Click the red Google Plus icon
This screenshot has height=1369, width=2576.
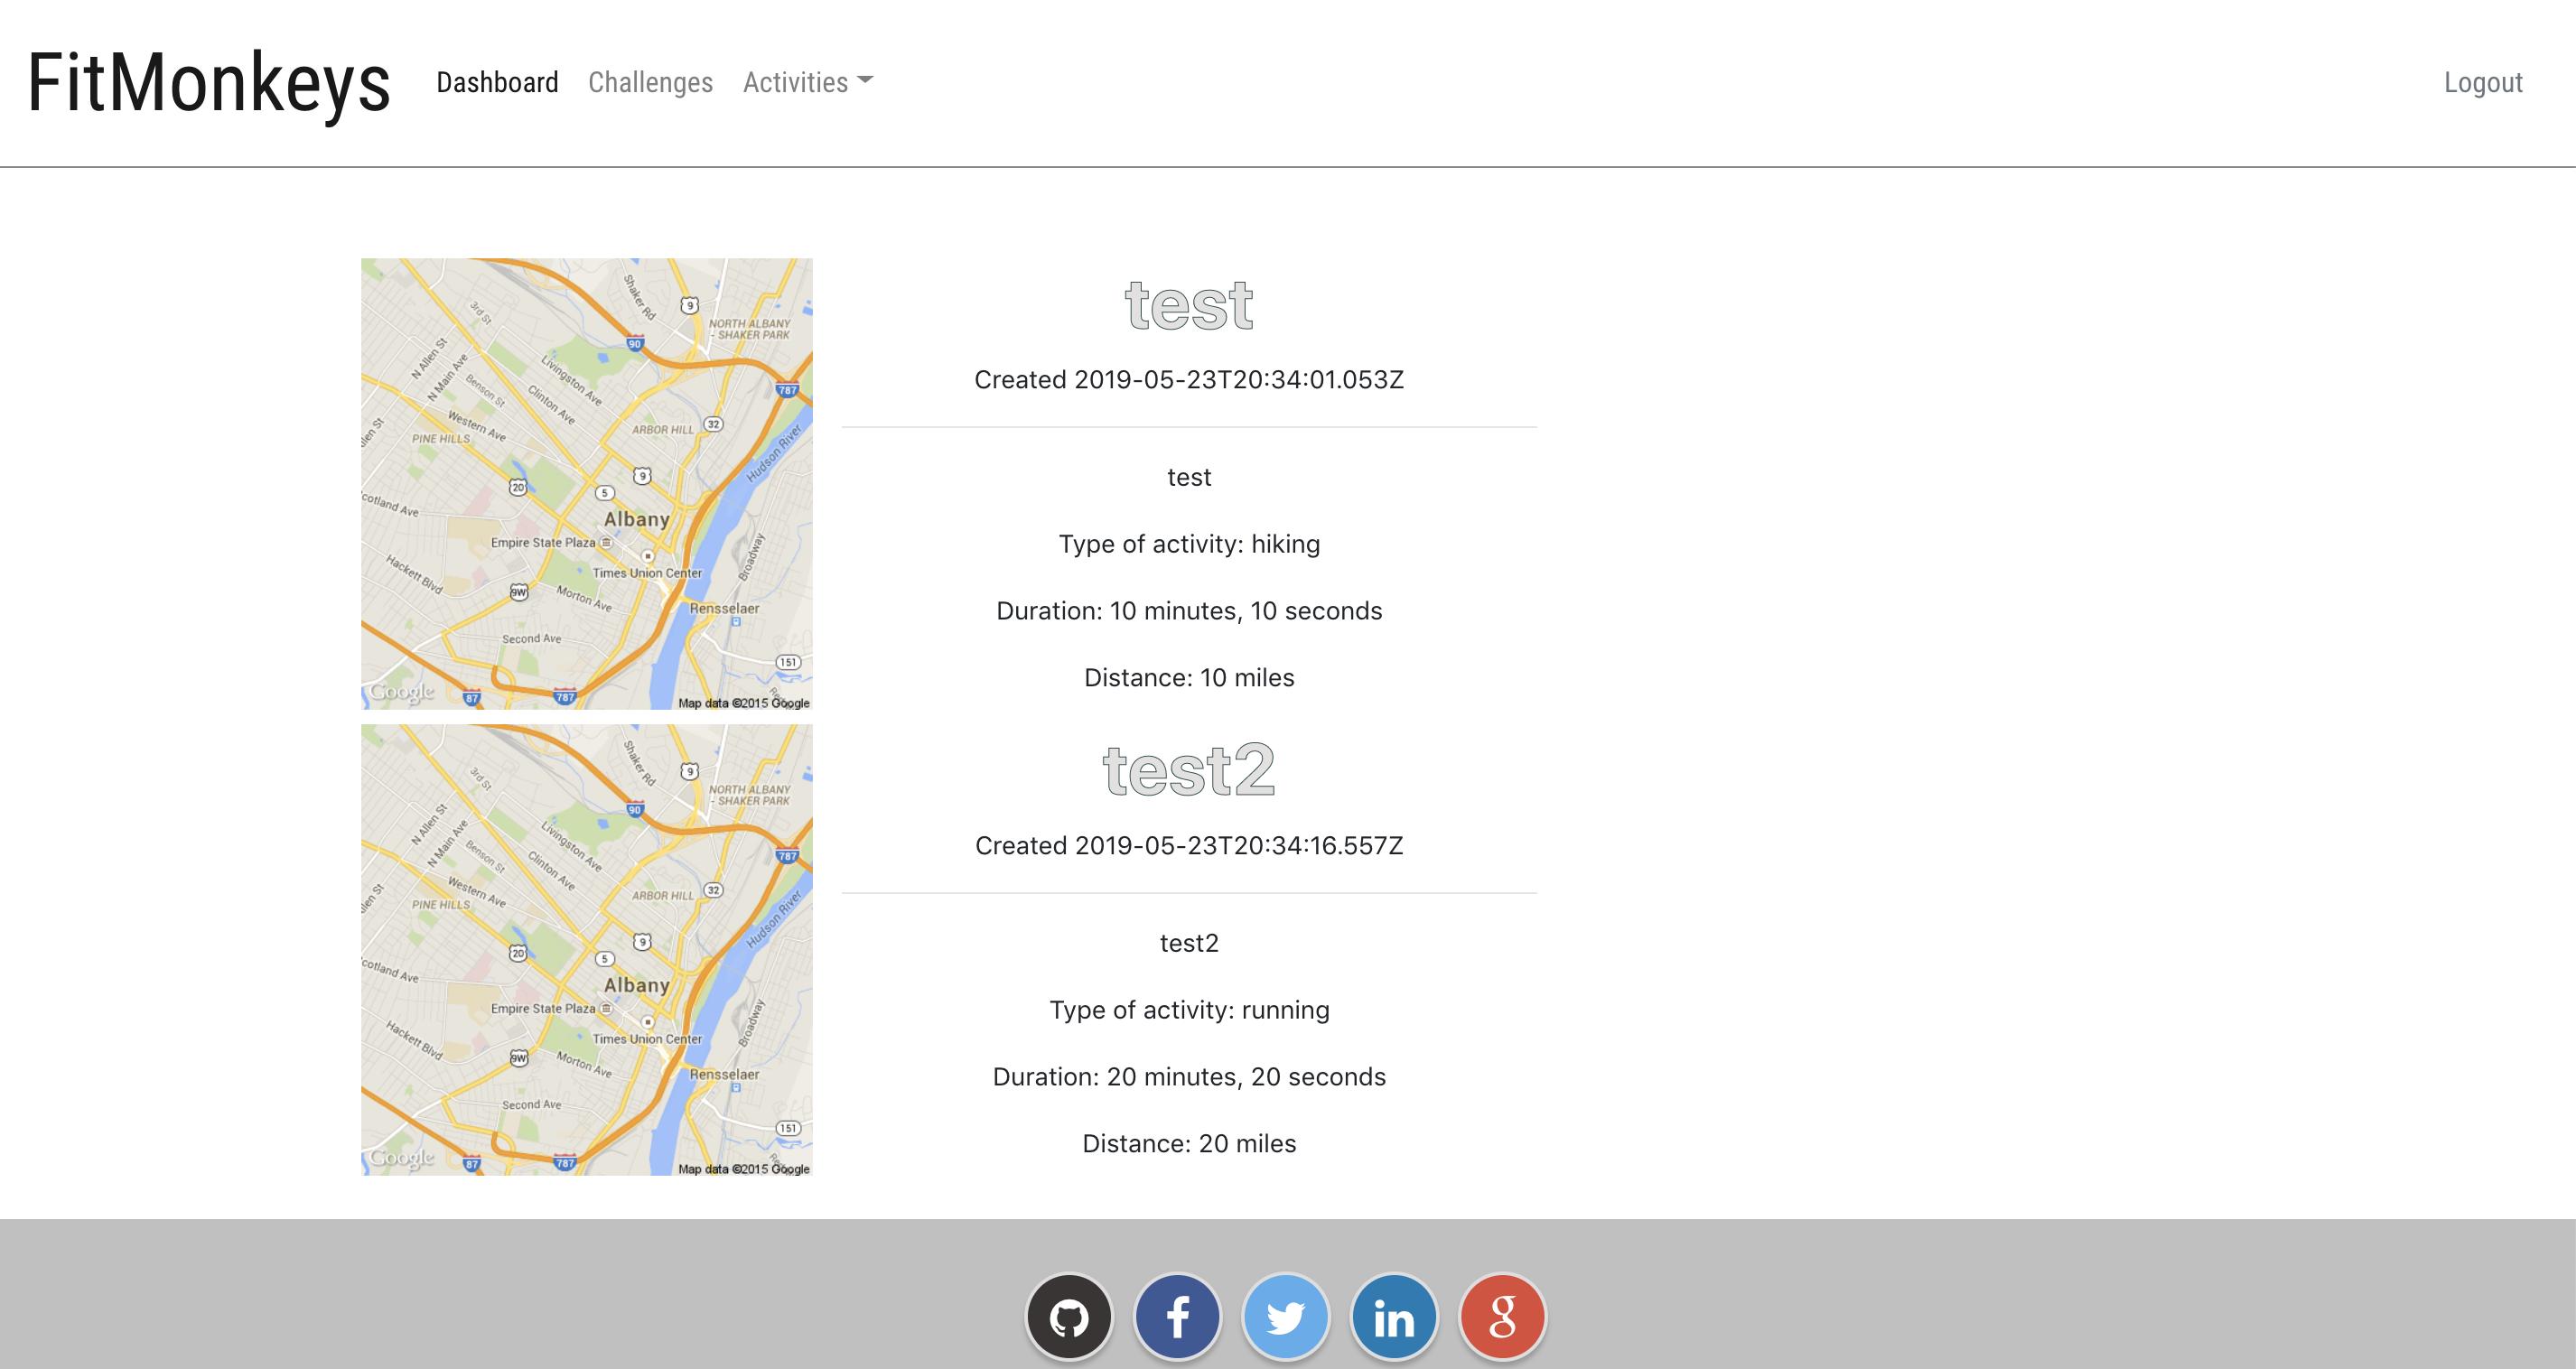coord(1502,1317)
